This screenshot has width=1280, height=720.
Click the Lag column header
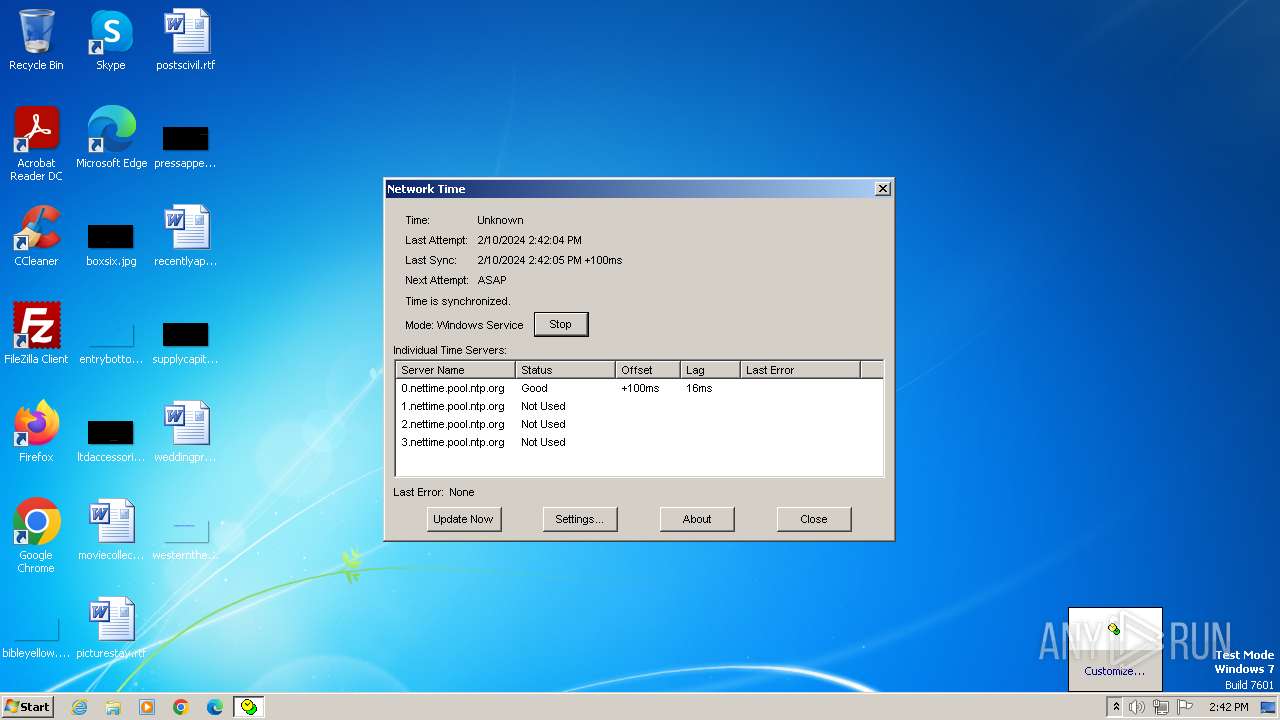pos(710,370)
